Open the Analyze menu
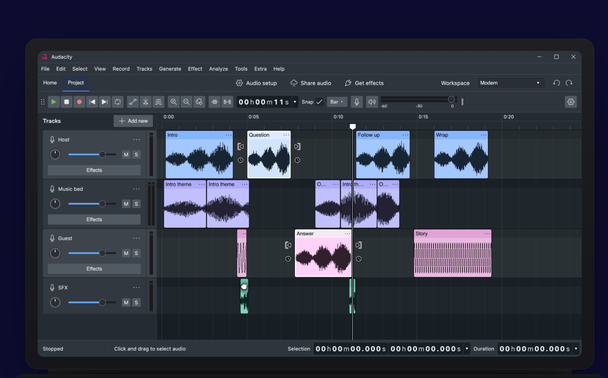 [218, 69]
